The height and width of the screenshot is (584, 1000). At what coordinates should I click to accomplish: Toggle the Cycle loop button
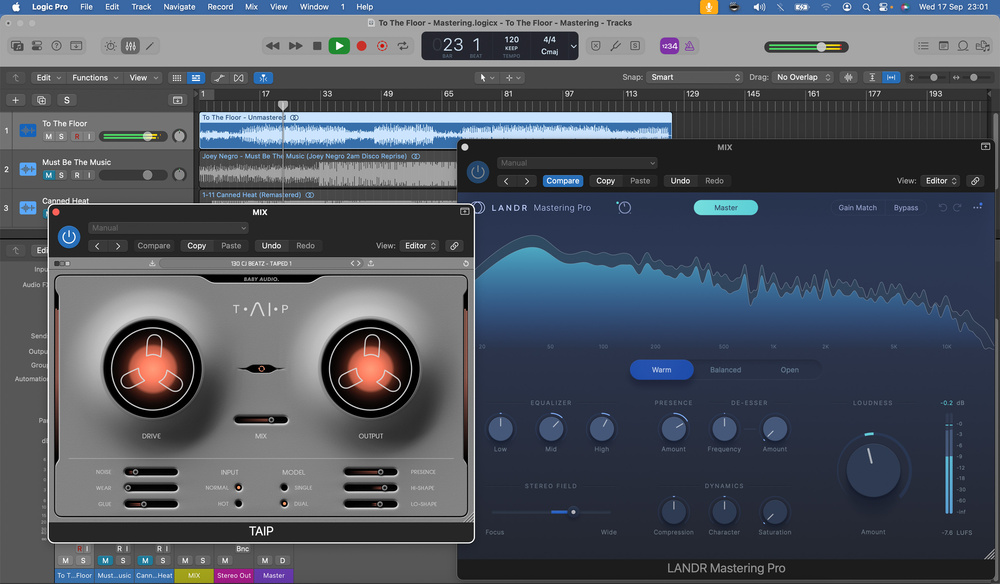403,46
